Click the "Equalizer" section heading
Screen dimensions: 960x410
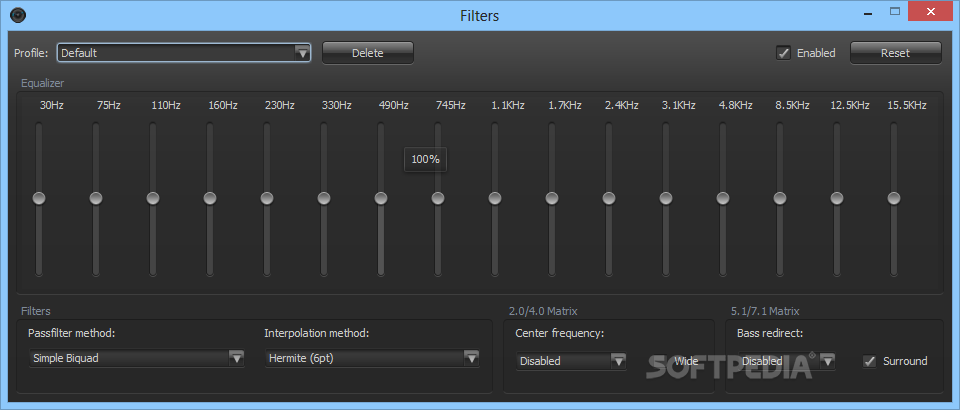[x=42, y=83]
